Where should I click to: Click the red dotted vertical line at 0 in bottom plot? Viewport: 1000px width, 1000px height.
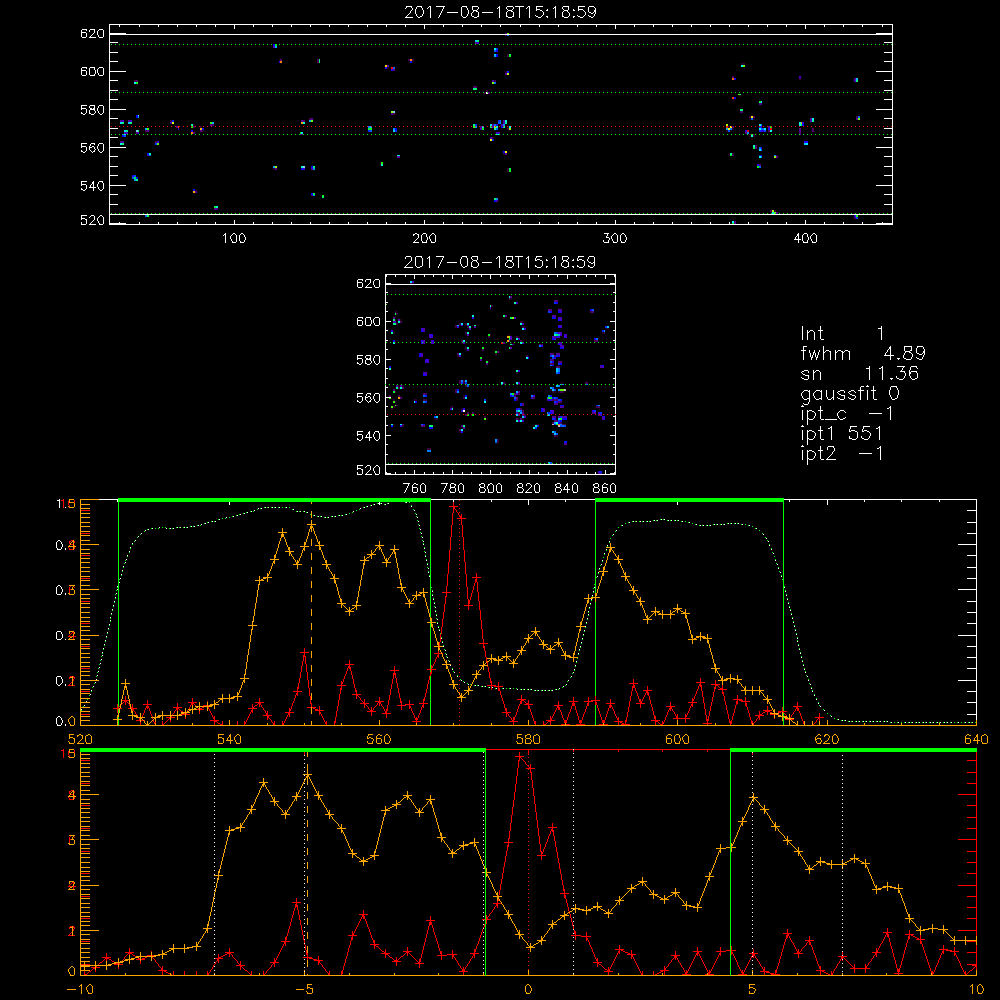pyautogui.click(x=528, y=862)
